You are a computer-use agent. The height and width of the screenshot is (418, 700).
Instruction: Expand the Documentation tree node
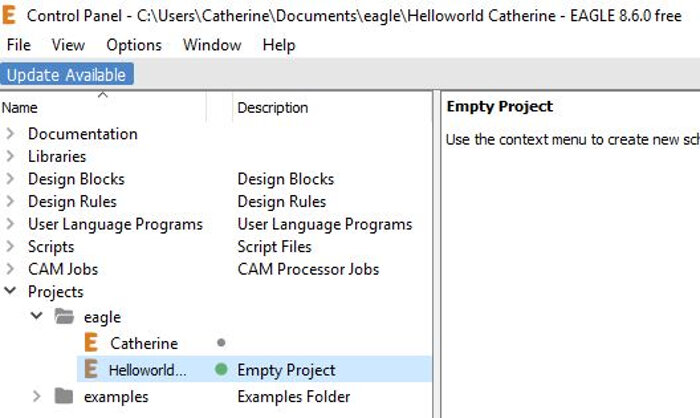coord(10,134)
